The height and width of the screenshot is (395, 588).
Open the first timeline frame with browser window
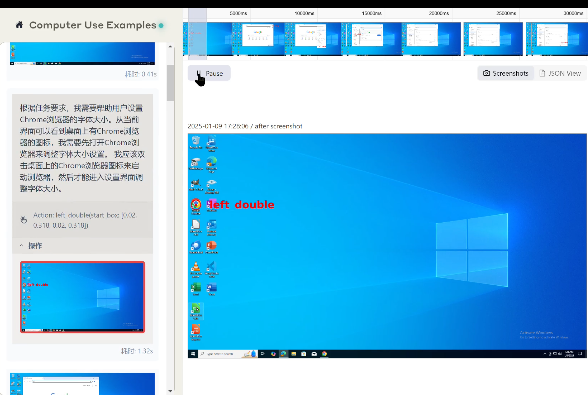point(259,39)
